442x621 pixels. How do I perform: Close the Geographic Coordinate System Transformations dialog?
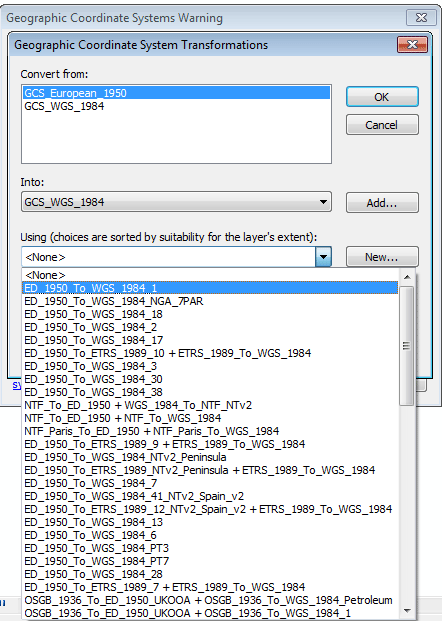412,44
